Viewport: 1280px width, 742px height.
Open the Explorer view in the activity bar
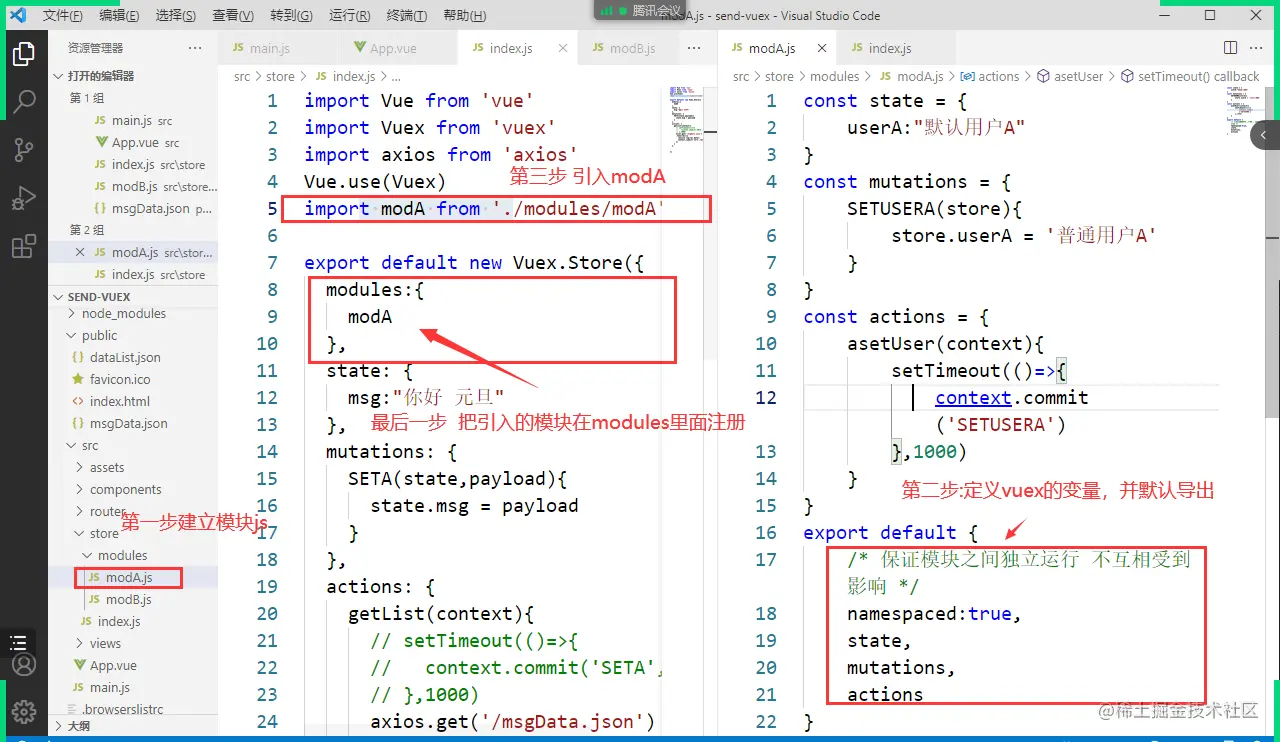click(x=24, y=55)
